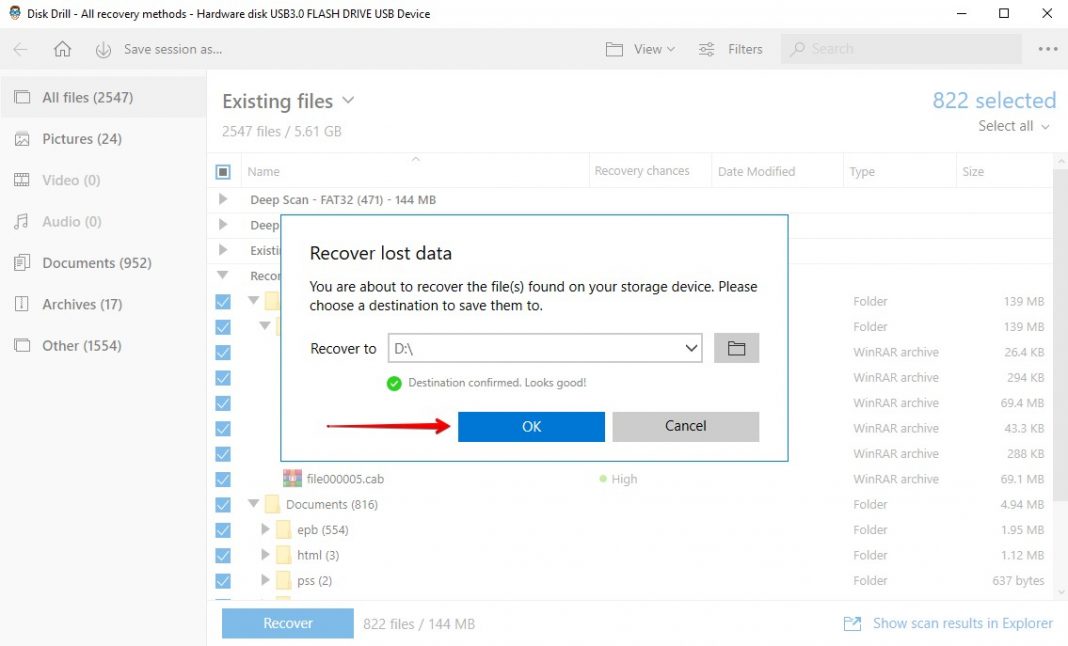Click the folder browse icon in dialog
1068x646 pixels.
point(736,347)
